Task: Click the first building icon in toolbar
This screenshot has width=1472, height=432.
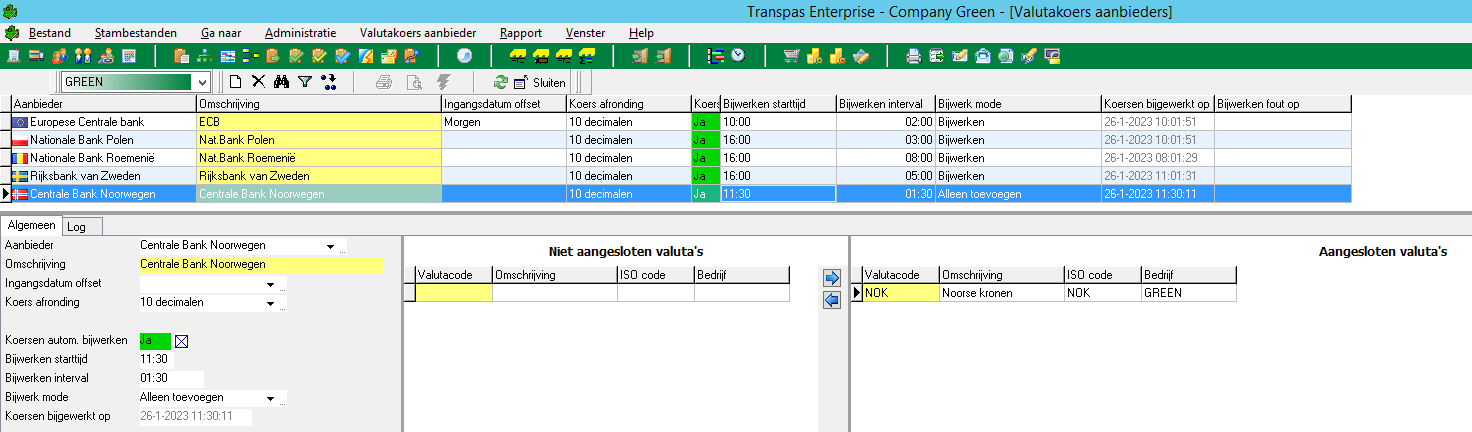Action: 13,56
